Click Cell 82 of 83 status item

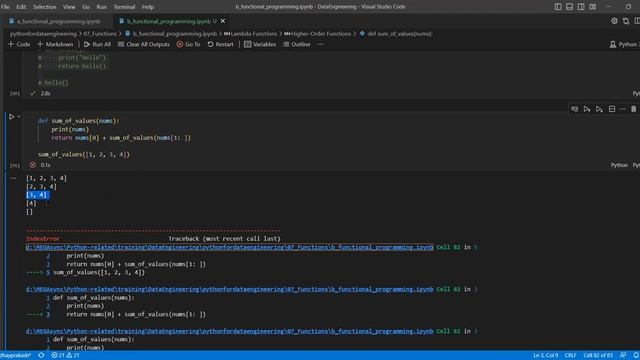[x=598, y=356]
